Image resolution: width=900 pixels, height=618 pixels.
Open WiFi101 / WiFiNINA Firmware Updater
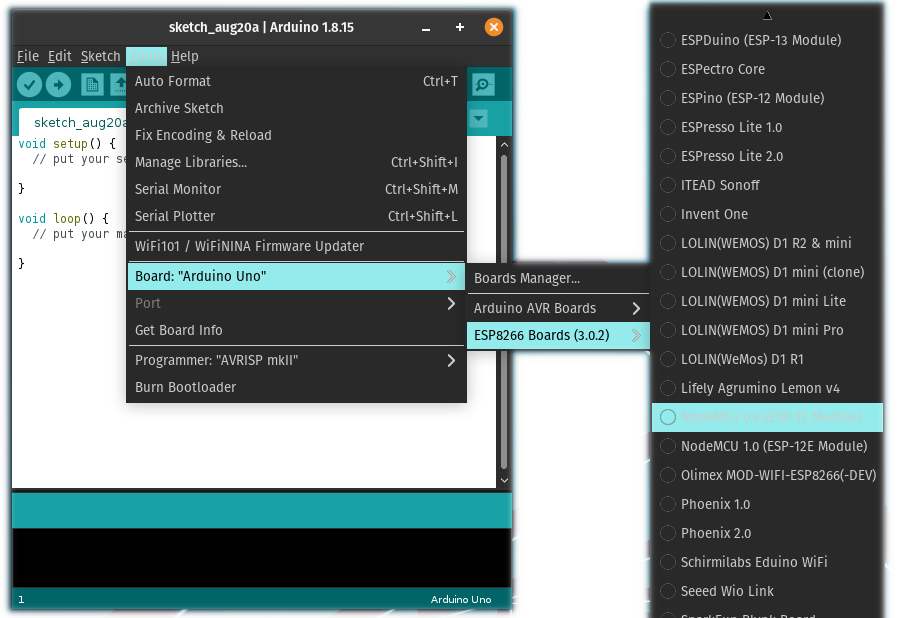tap(296, 246)
